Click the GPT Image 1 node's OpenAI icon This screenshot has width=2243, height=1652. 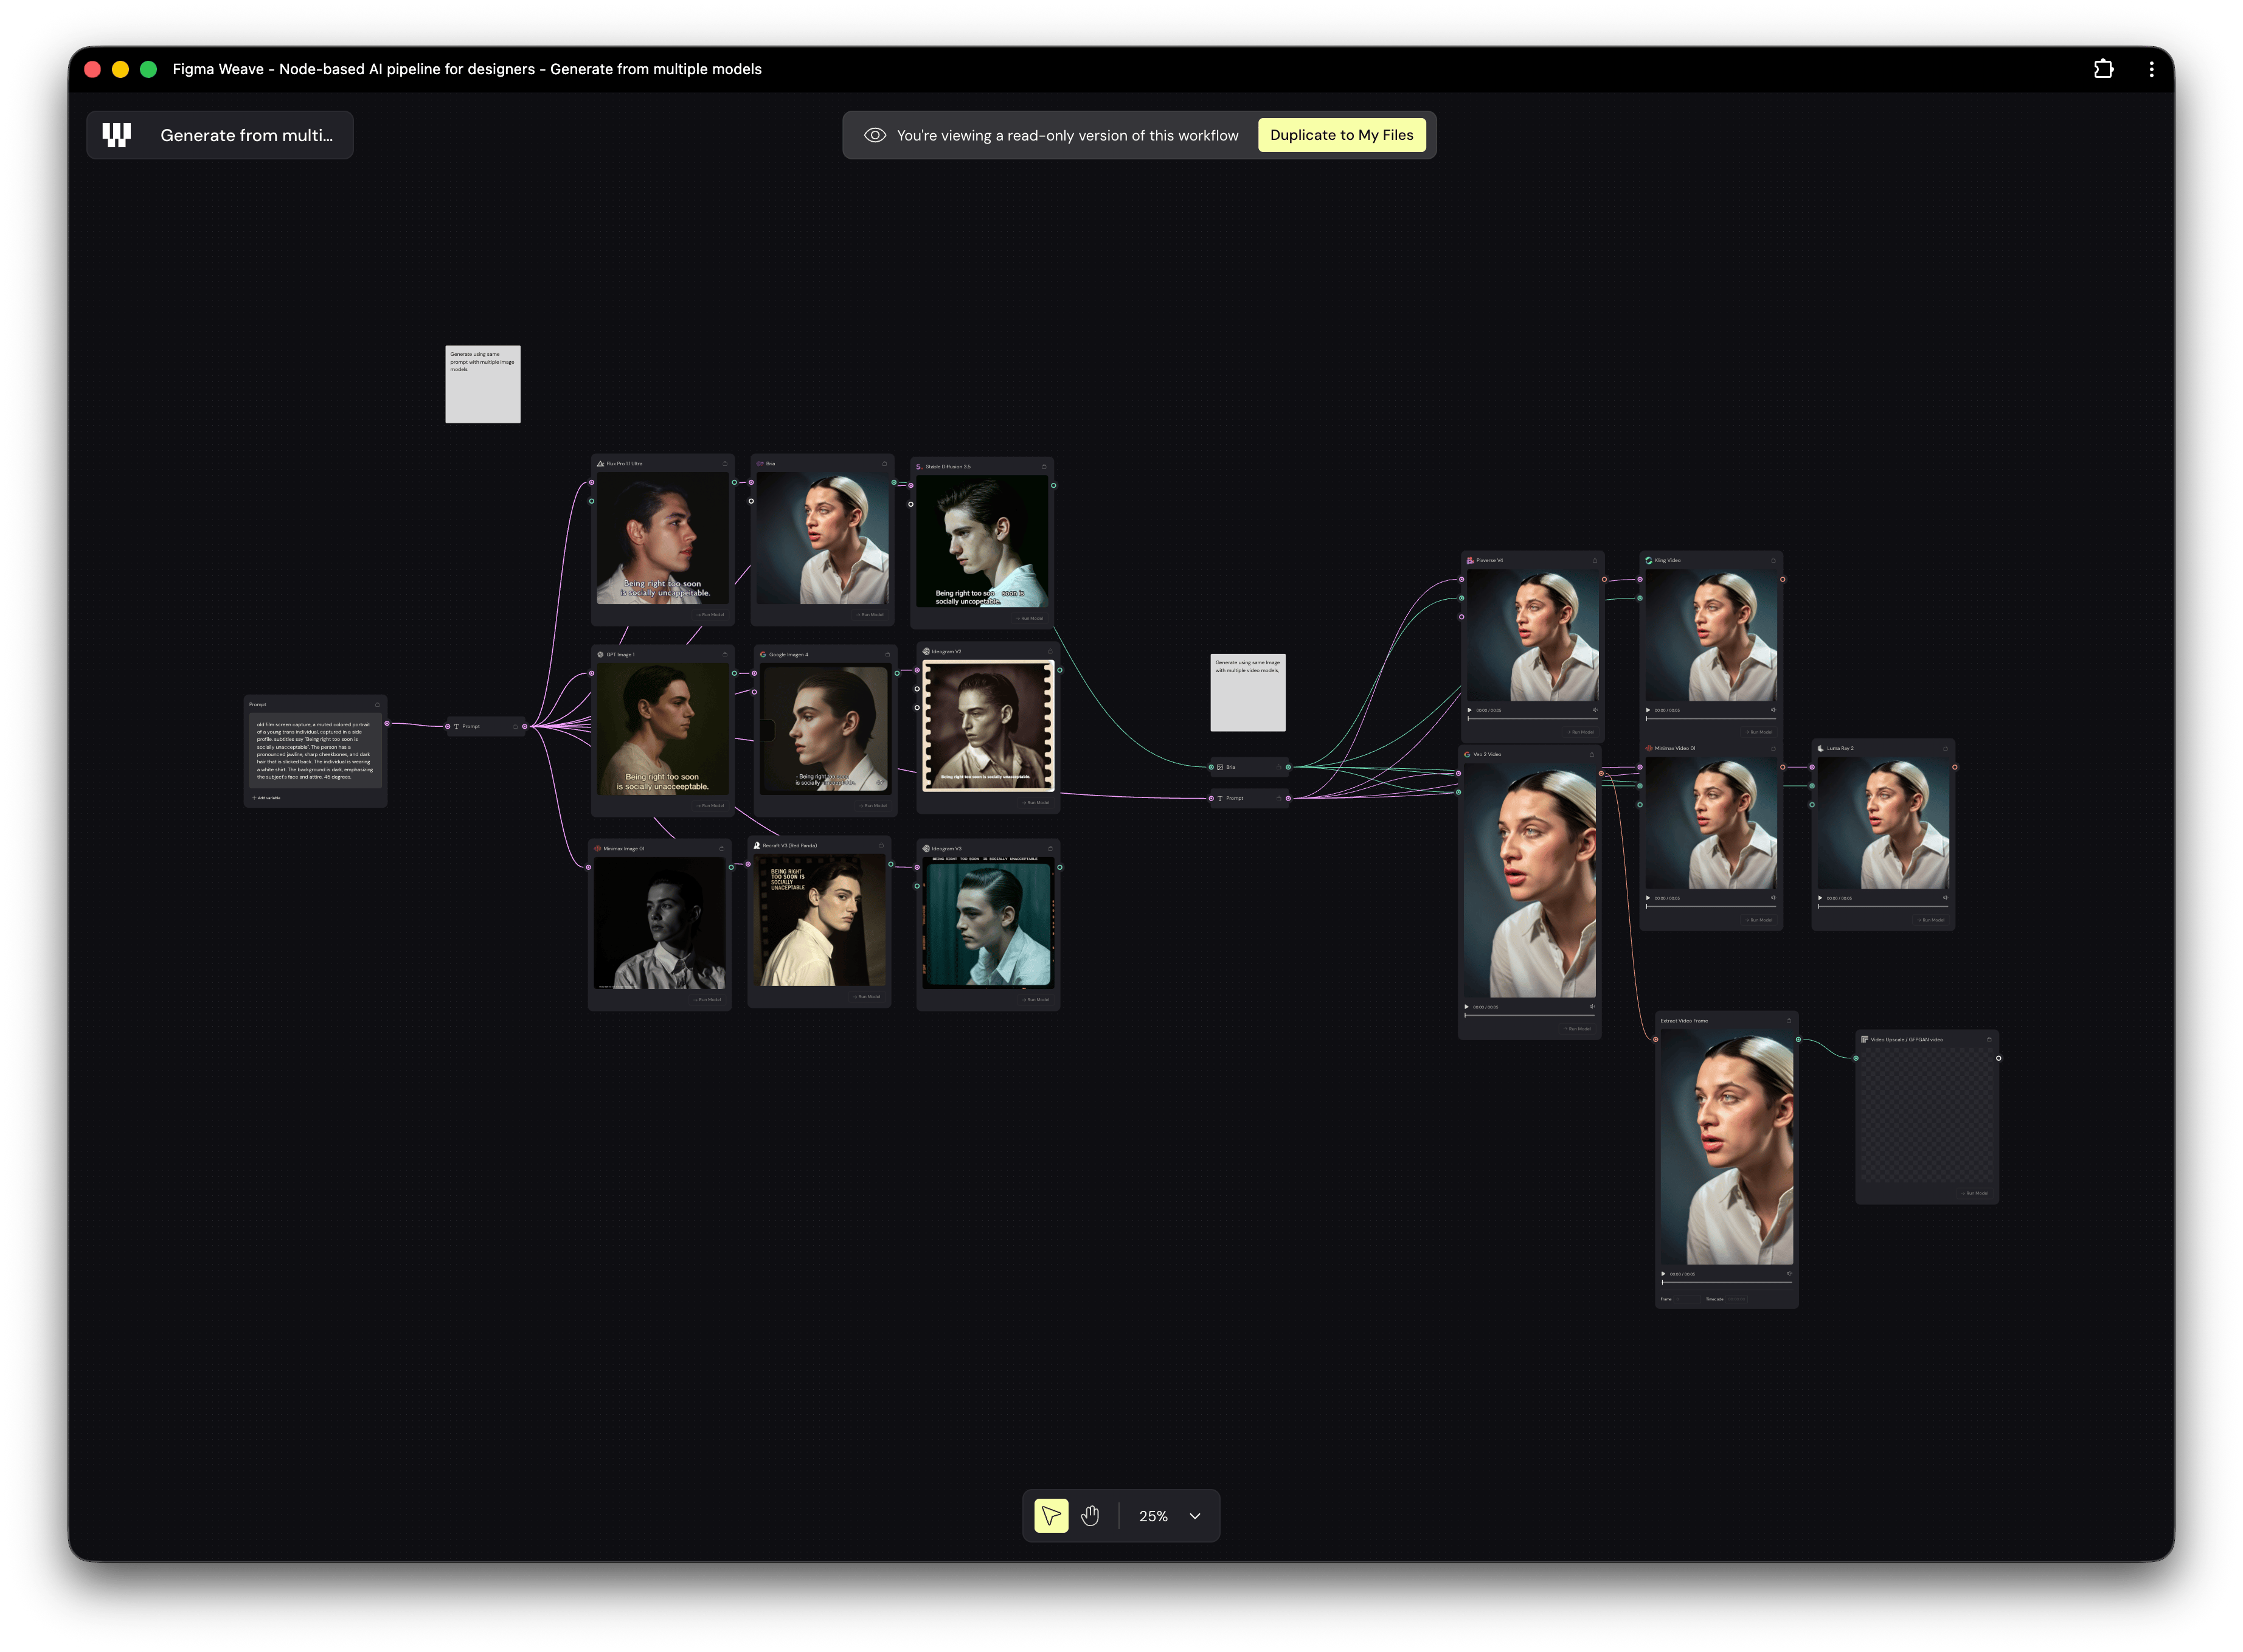click(601, 655)
